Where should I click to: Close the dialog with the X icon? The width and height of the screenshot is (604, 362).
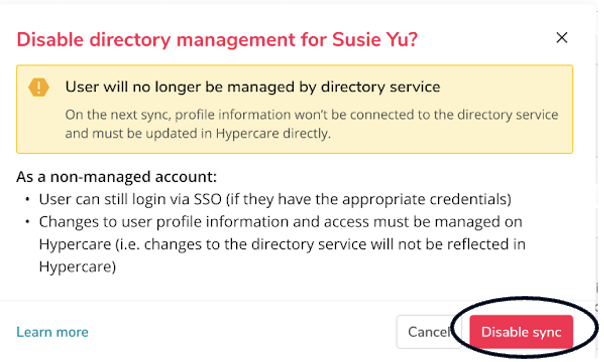(562, 38)
